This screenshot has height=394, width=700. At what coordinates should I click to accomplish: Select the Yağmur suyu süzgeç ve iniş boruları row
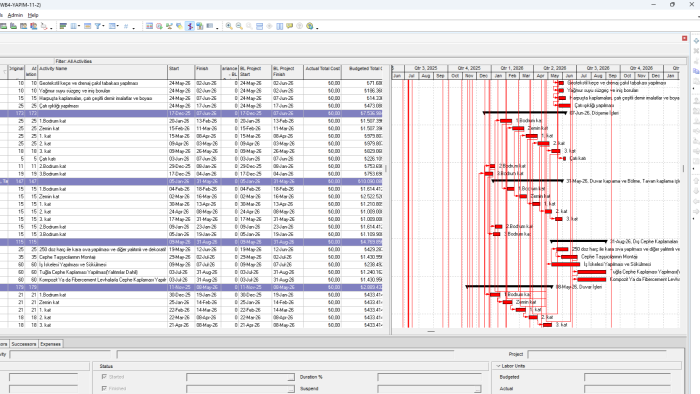[x=191, y=91]
